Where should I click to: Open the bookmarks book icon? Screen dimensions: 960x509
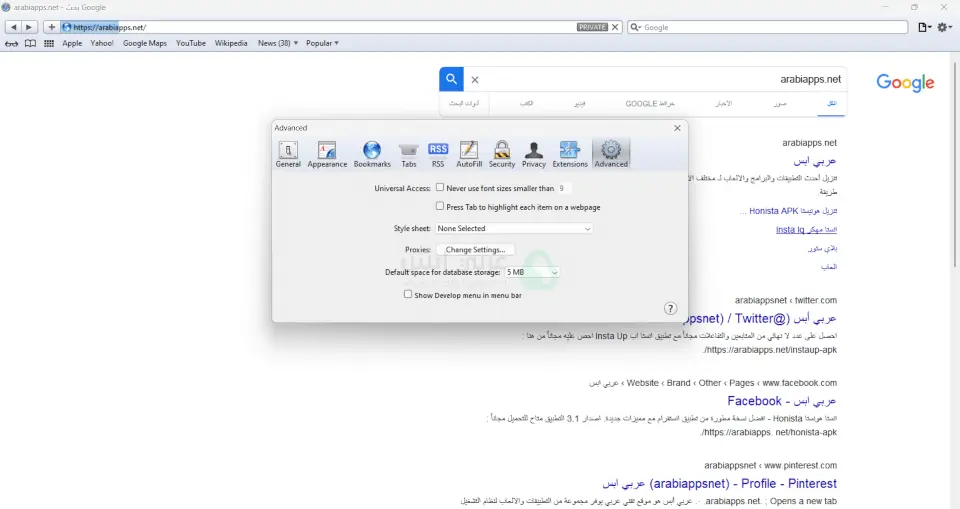point(30,43)
